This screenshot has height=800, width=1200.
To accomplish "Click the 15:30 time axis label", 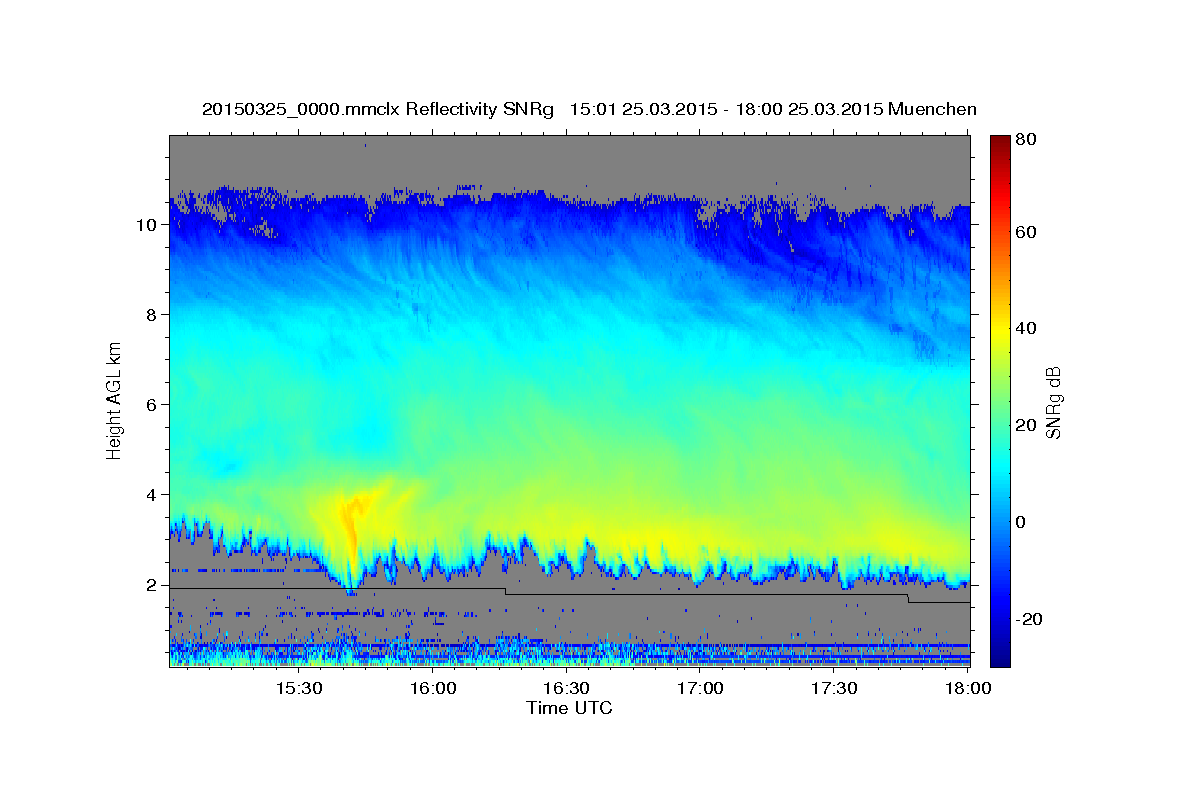I will coord(298,689).
